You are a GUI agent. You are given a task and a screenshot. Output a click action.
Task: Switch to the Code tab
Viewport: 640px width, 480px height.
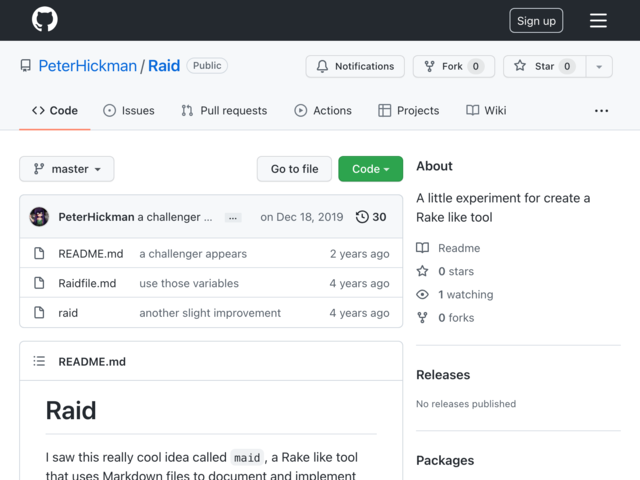pos(55,111)
